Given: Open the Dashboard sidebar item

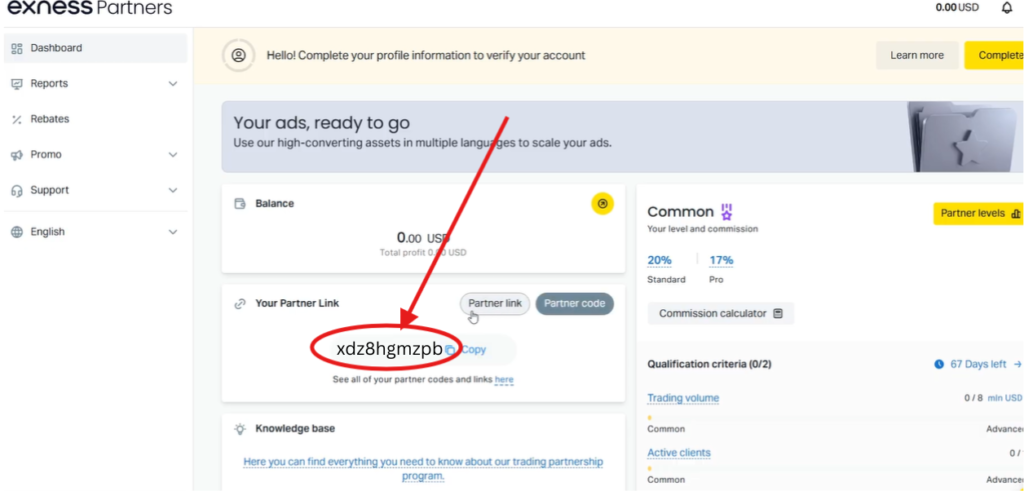Looking at the screenshot, I should 95,48.
